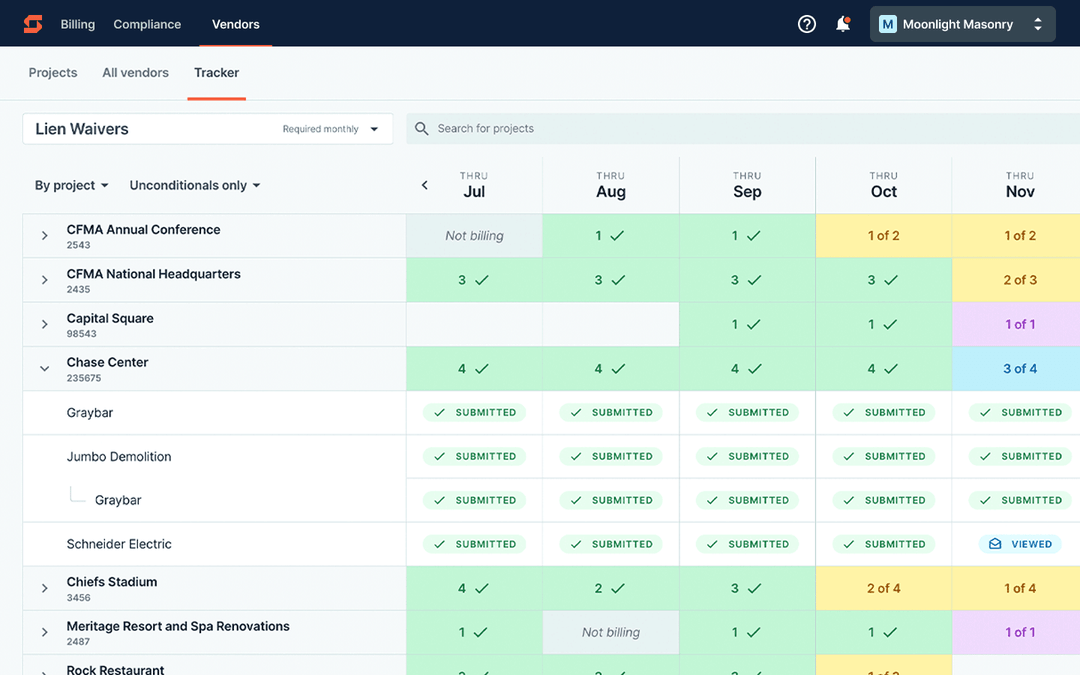Open the By project dropdown
Screen dimensions: 1080x675
[x=70, y=185]
